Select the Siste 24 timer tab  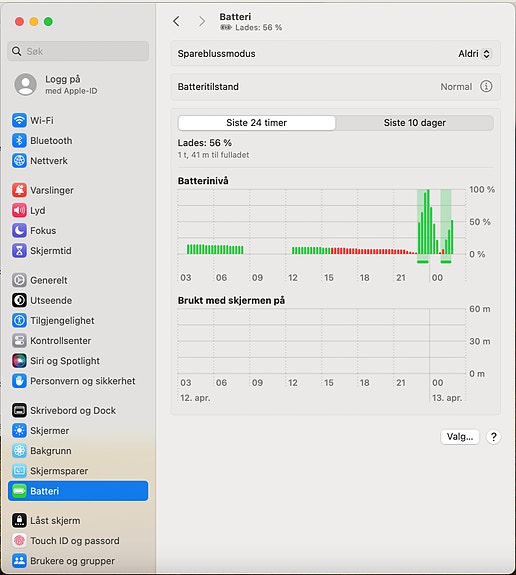click(x=256, y=123)
